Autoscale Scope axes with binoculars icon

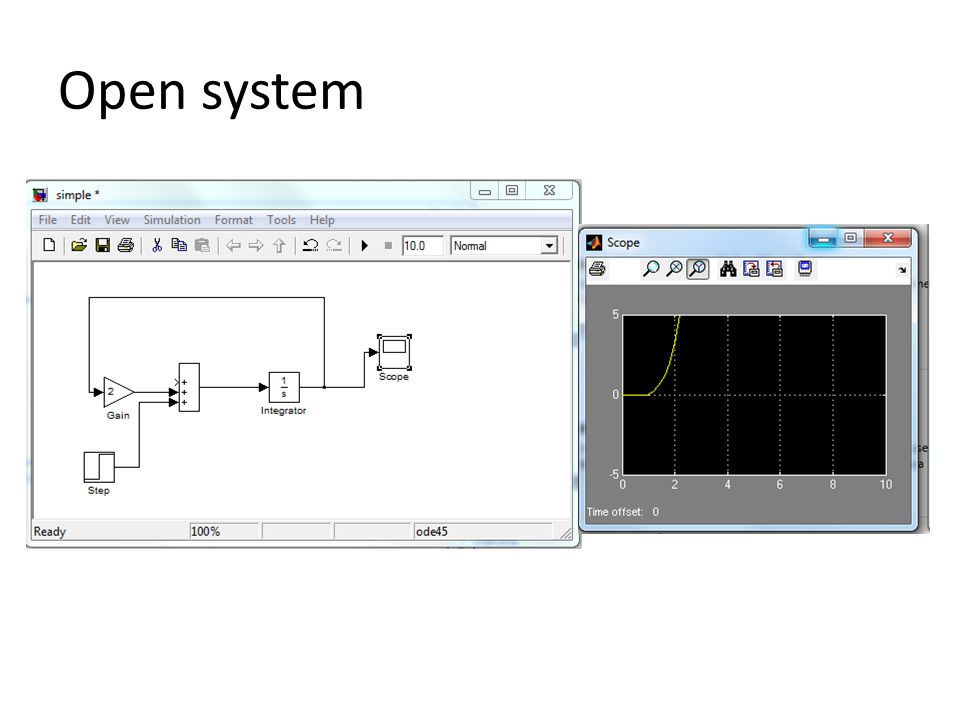pos(728,269)
